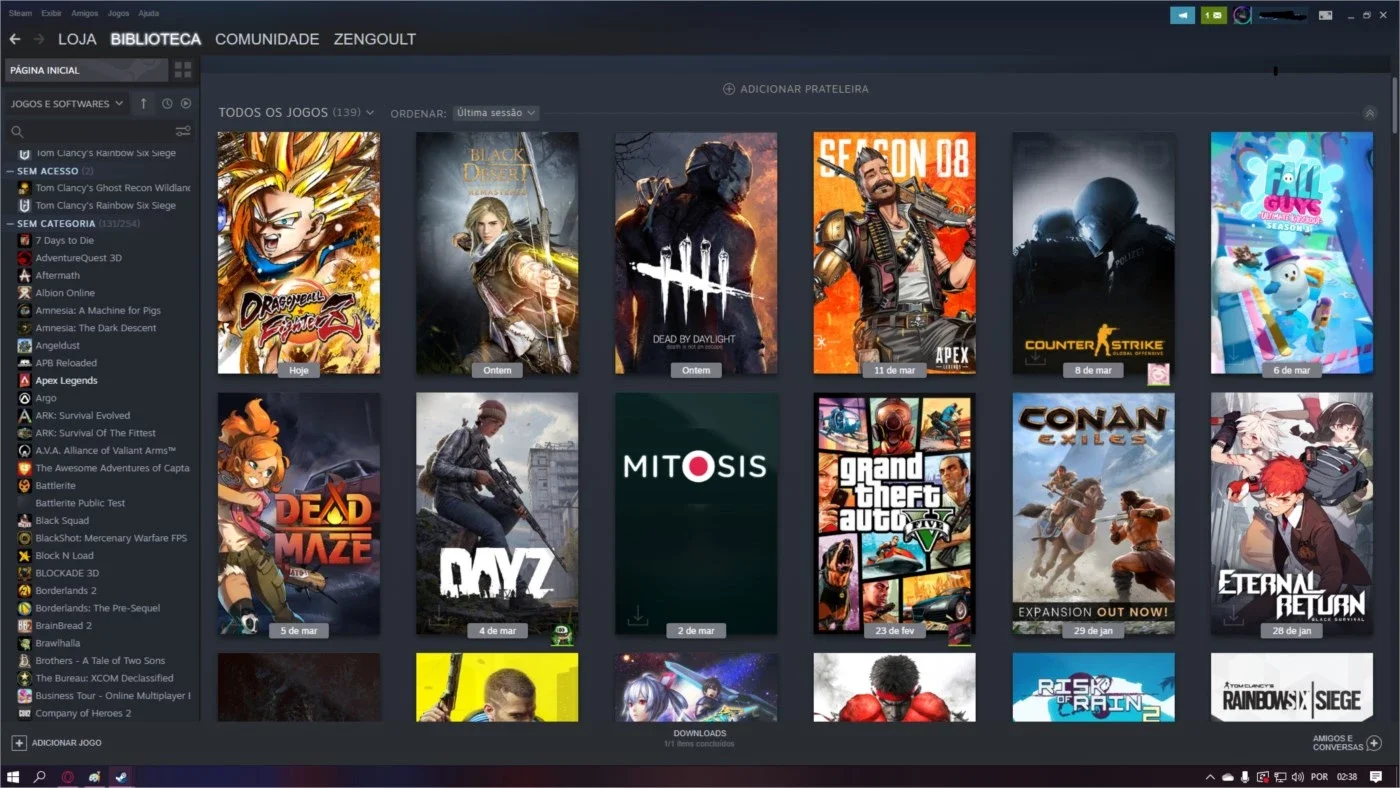Image resolution: width=1400 pixels, height=788 pixels.
Task: Open advanced filter sliders icon
Action: coord(183,131)
